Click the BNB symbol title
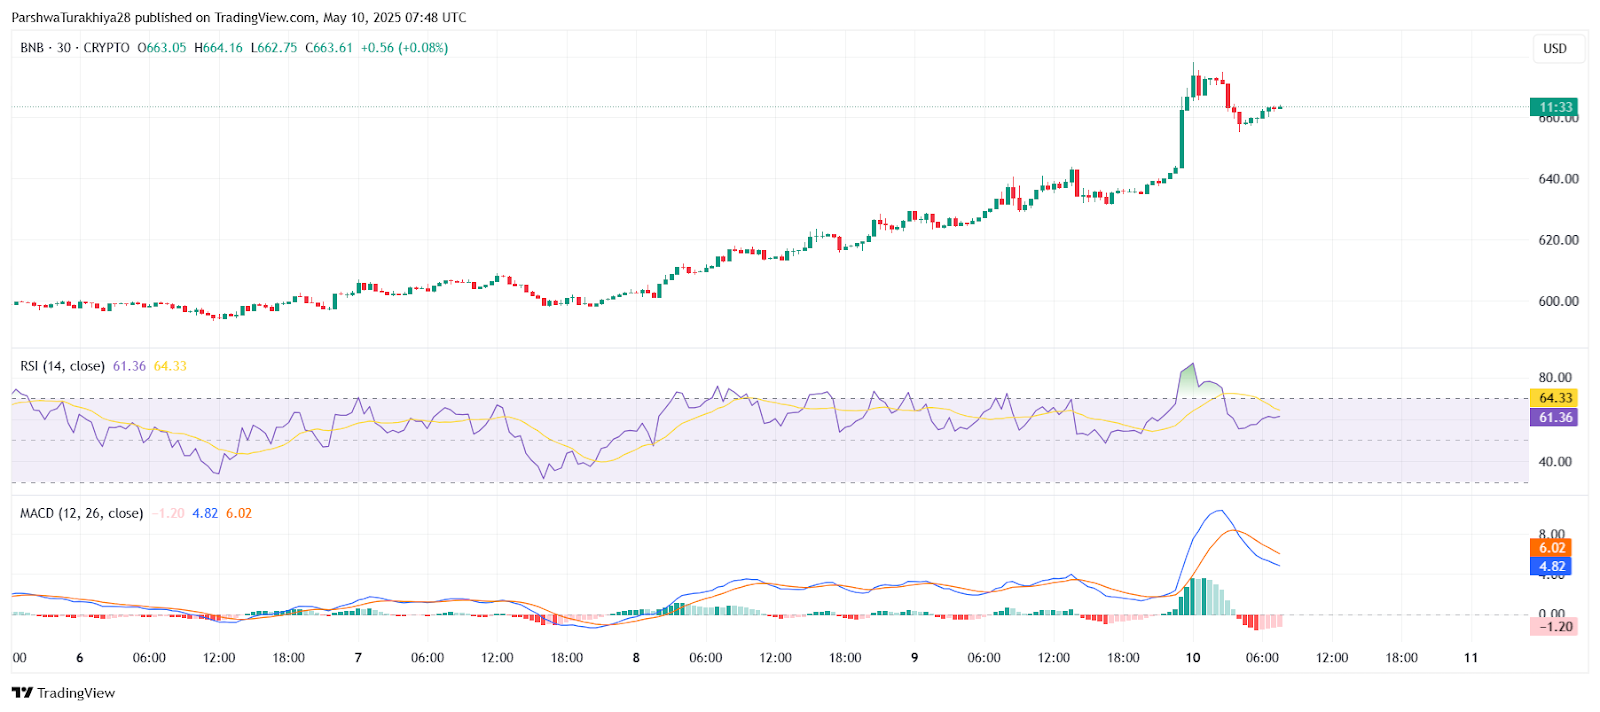The image size is (1600, 712). [x=32, y=48]
